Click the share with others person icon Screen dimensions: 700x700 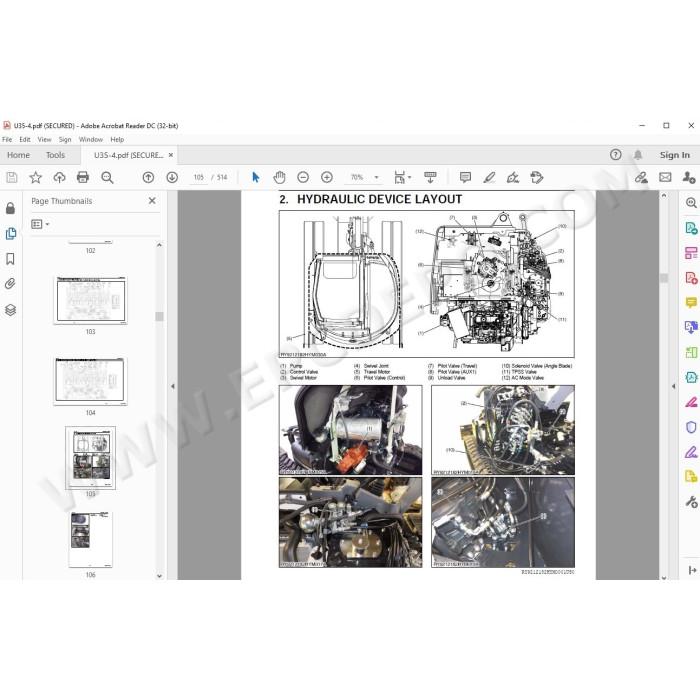(689, 178)
